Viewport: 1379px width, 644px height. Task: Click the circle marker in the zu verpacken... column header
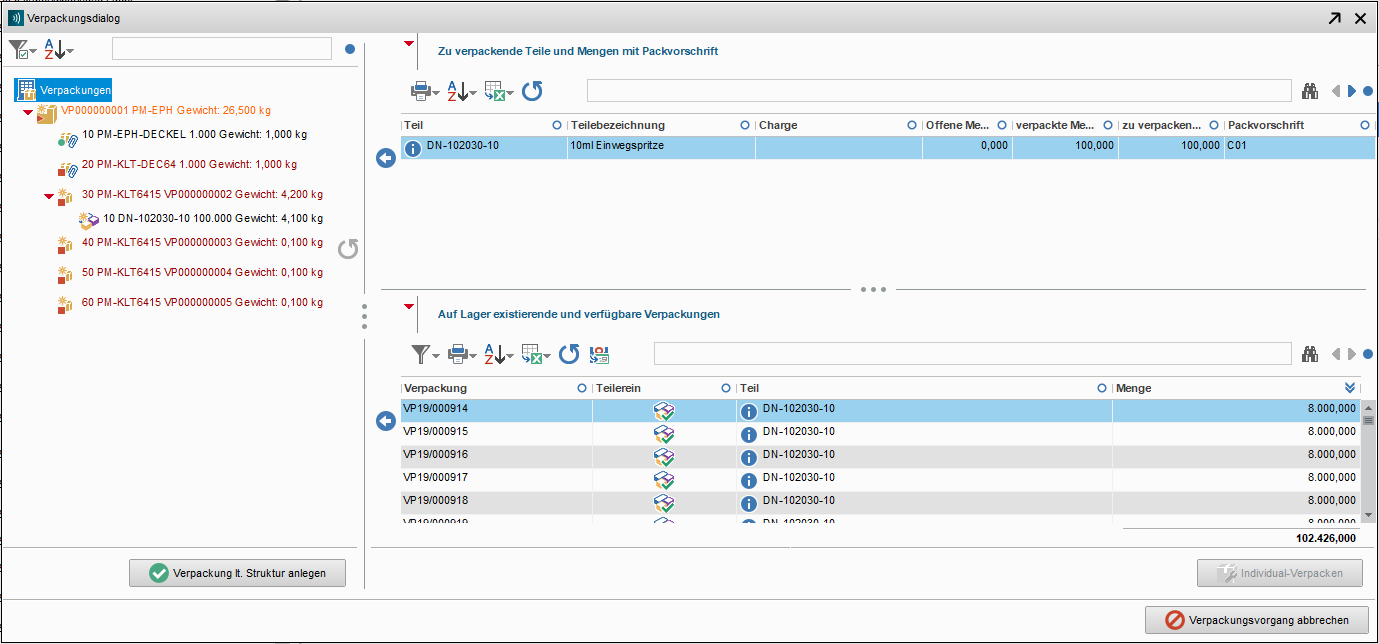[1214, 125]
